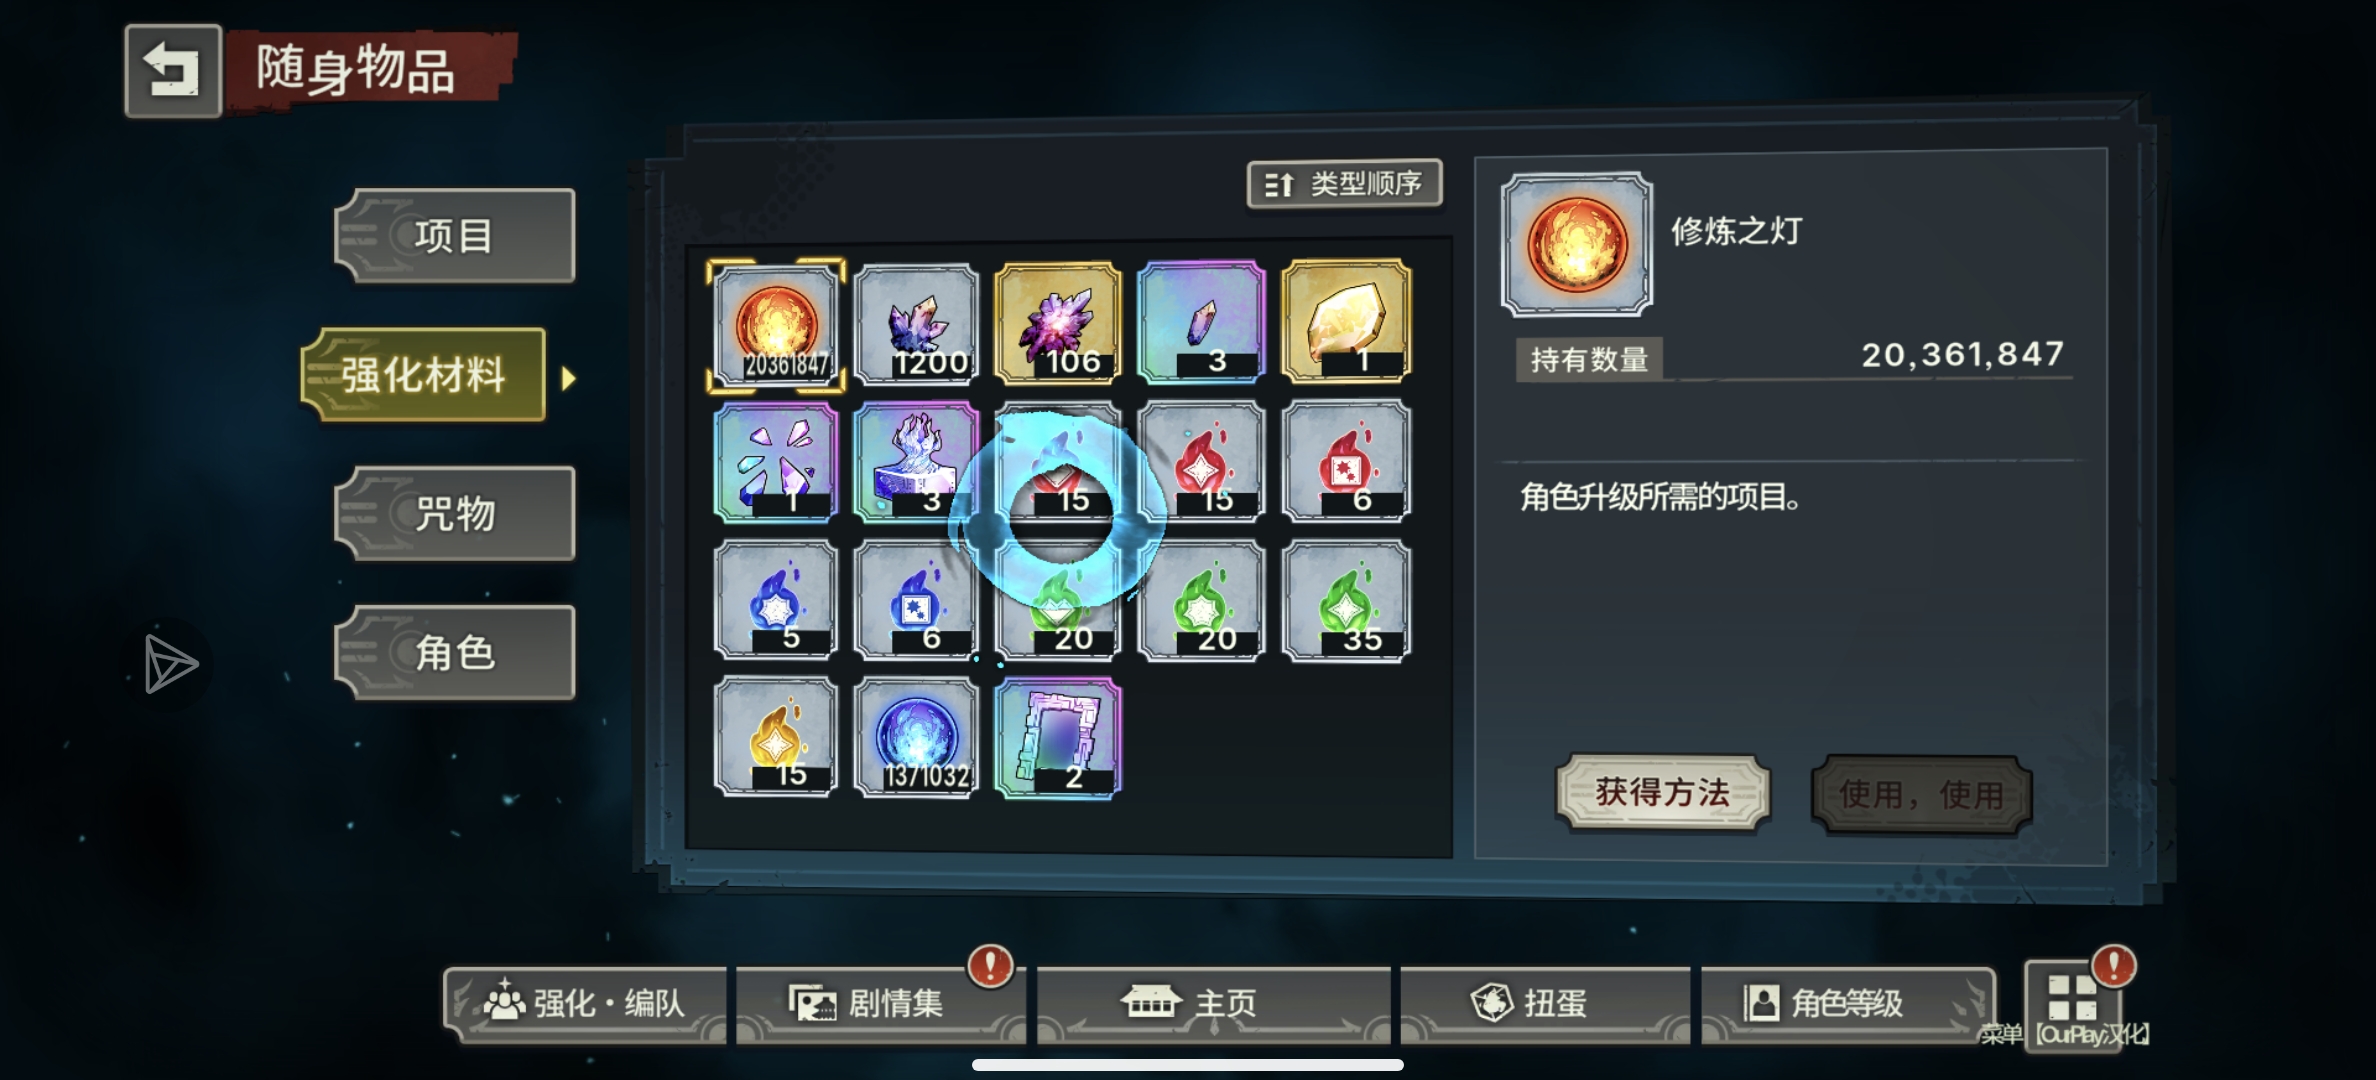Click the back arrow button
The height and width of the screenshot is (1080, 2376).
(x=173, y=71)
